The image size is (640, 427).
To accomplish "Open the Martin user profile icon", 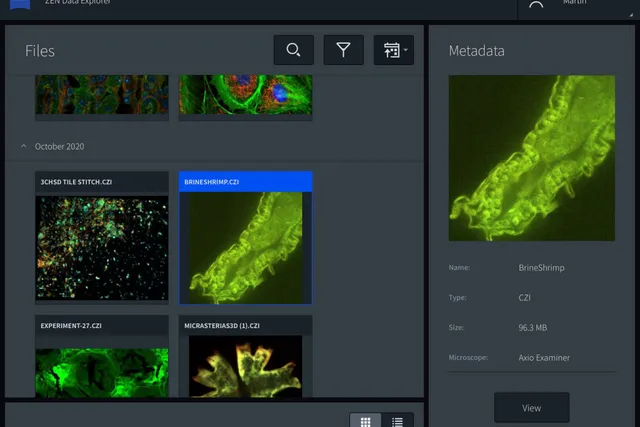I will (x=536, y=4).
